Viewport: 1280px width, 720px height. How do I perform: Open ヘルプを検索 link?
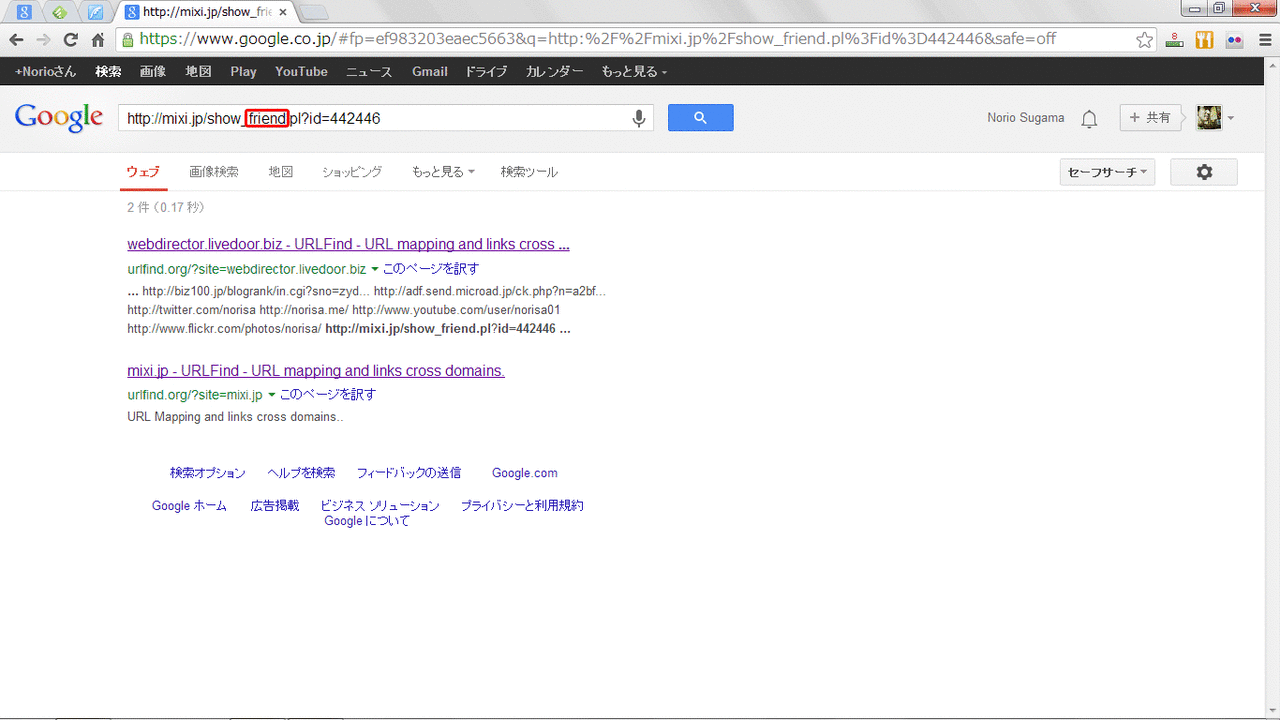[301, 473]
